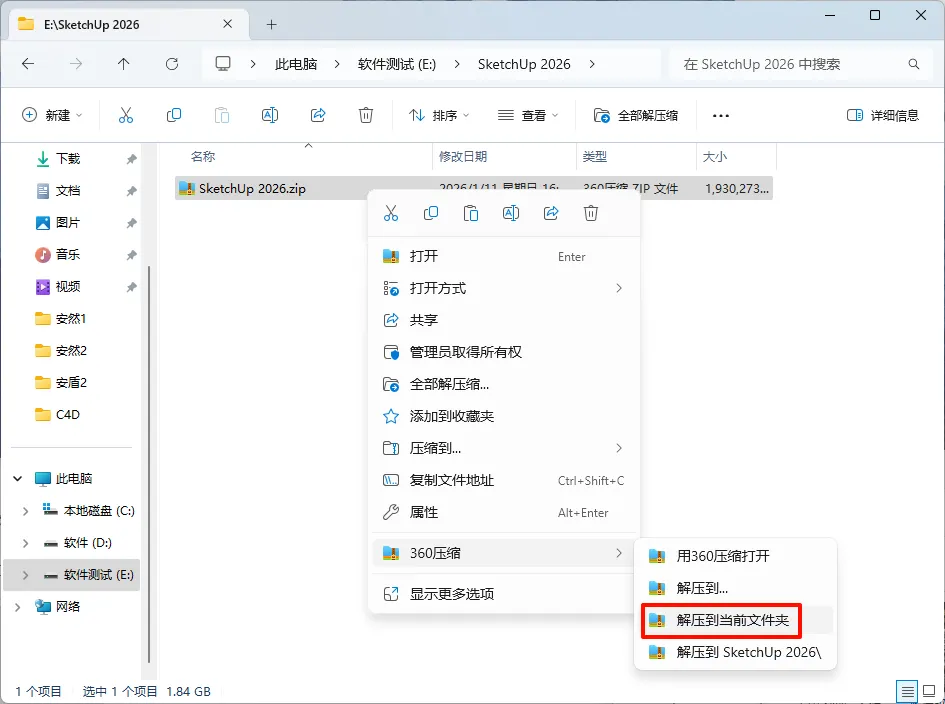Switch to large thumbnails view icon

pyautogui.click(x=929, y=691)
